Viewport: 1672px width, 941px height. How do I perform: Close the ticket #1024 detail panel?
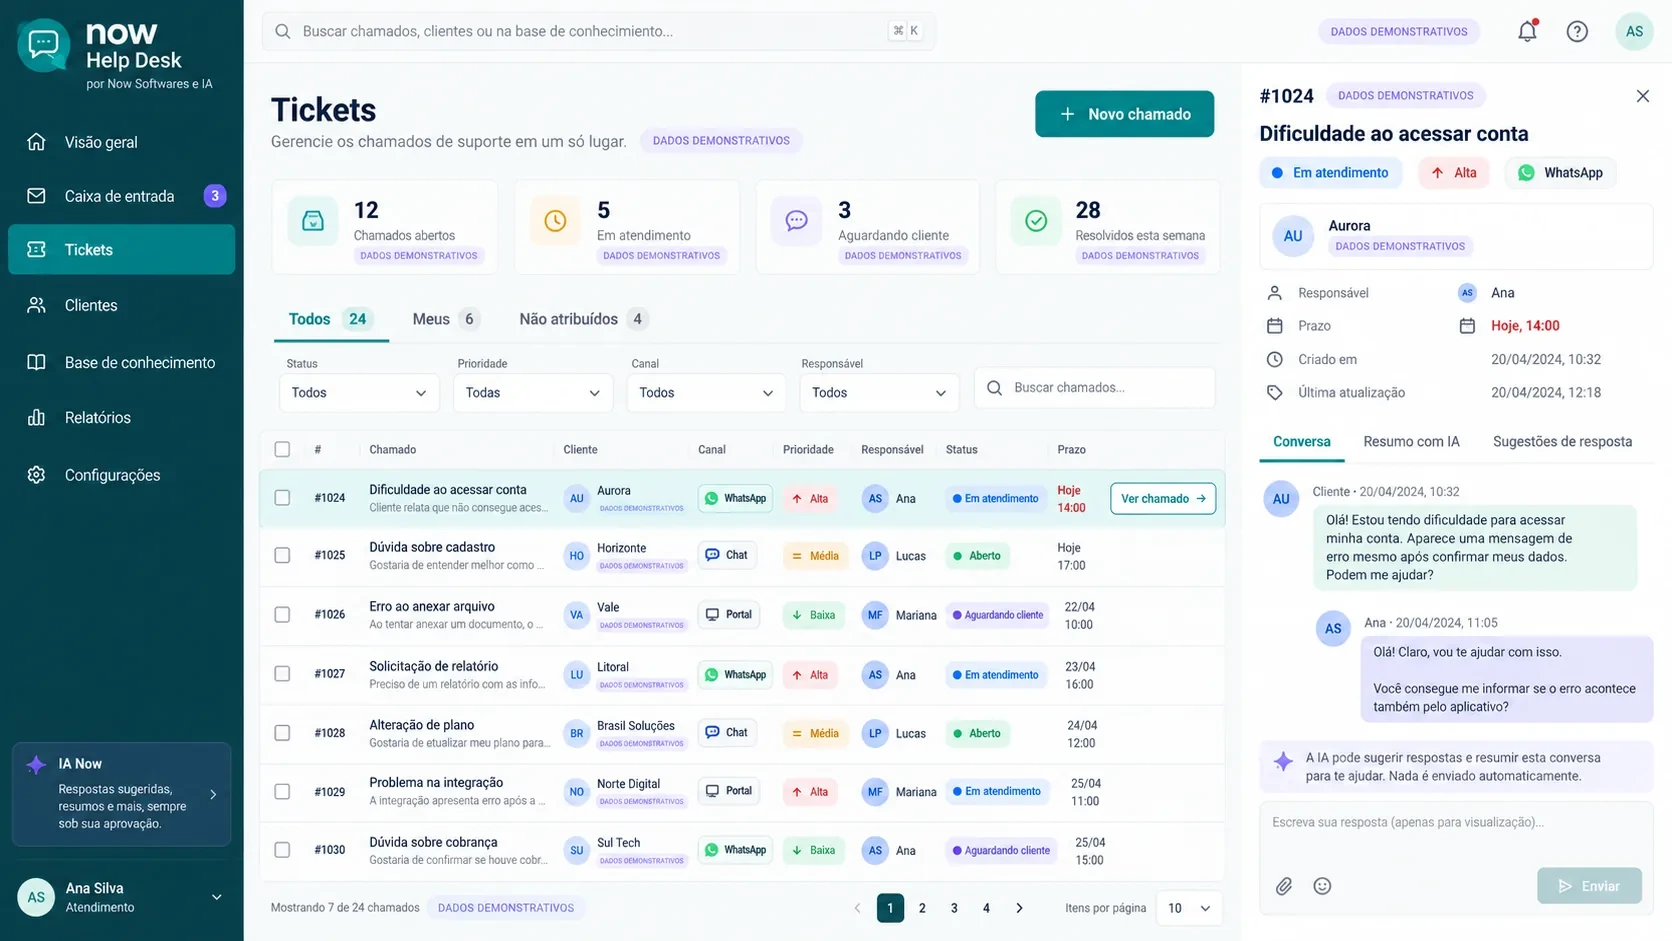1643,96
